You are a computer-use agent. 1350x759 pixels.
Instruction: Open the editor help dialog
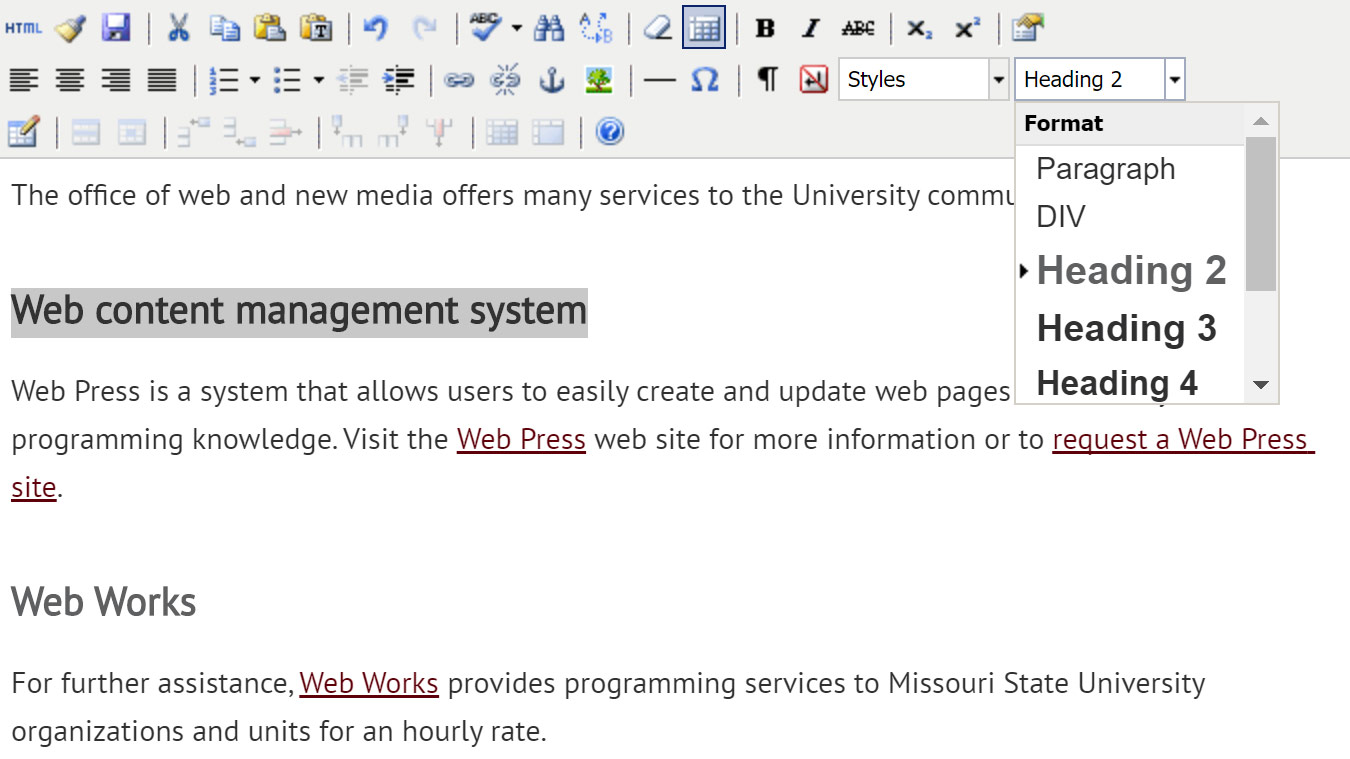tap(609, 131)
